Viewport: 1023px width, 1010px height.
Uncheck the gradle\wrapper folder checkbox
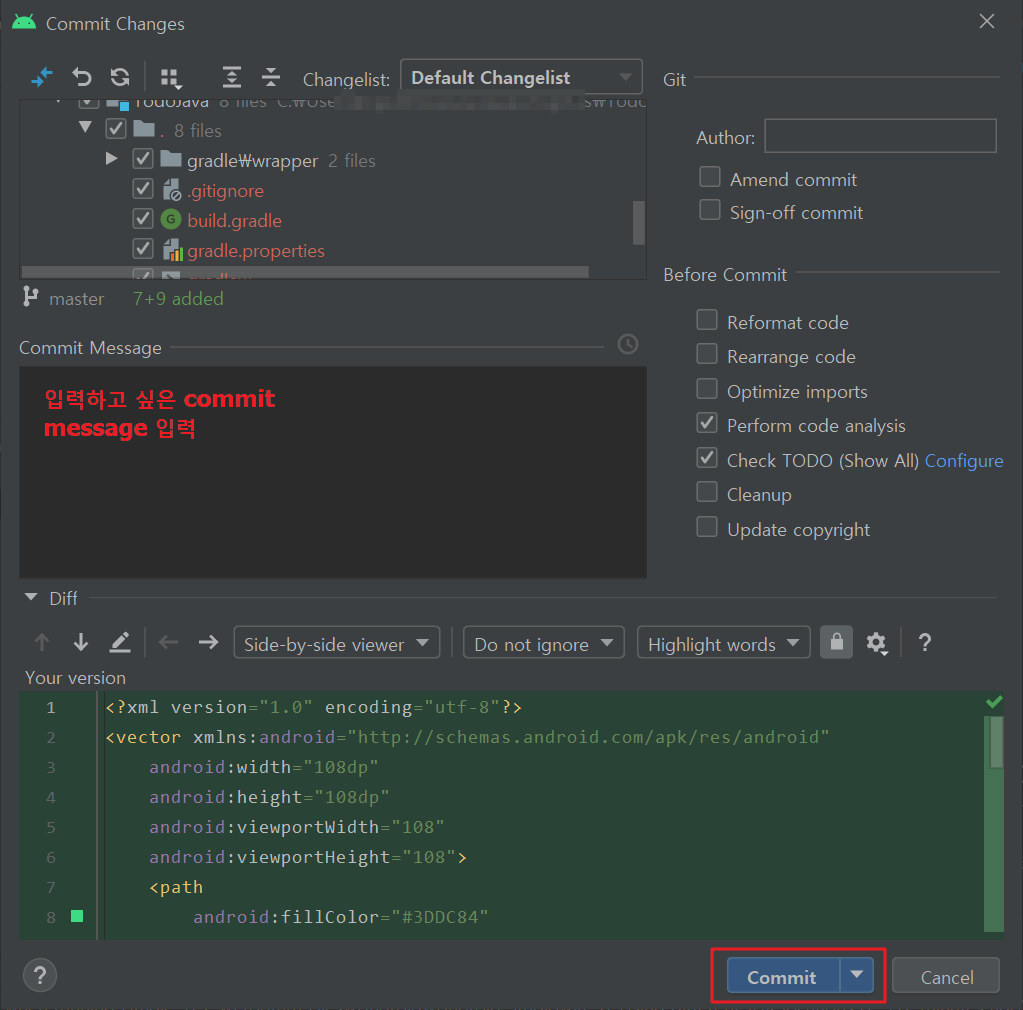coord(143,159)
